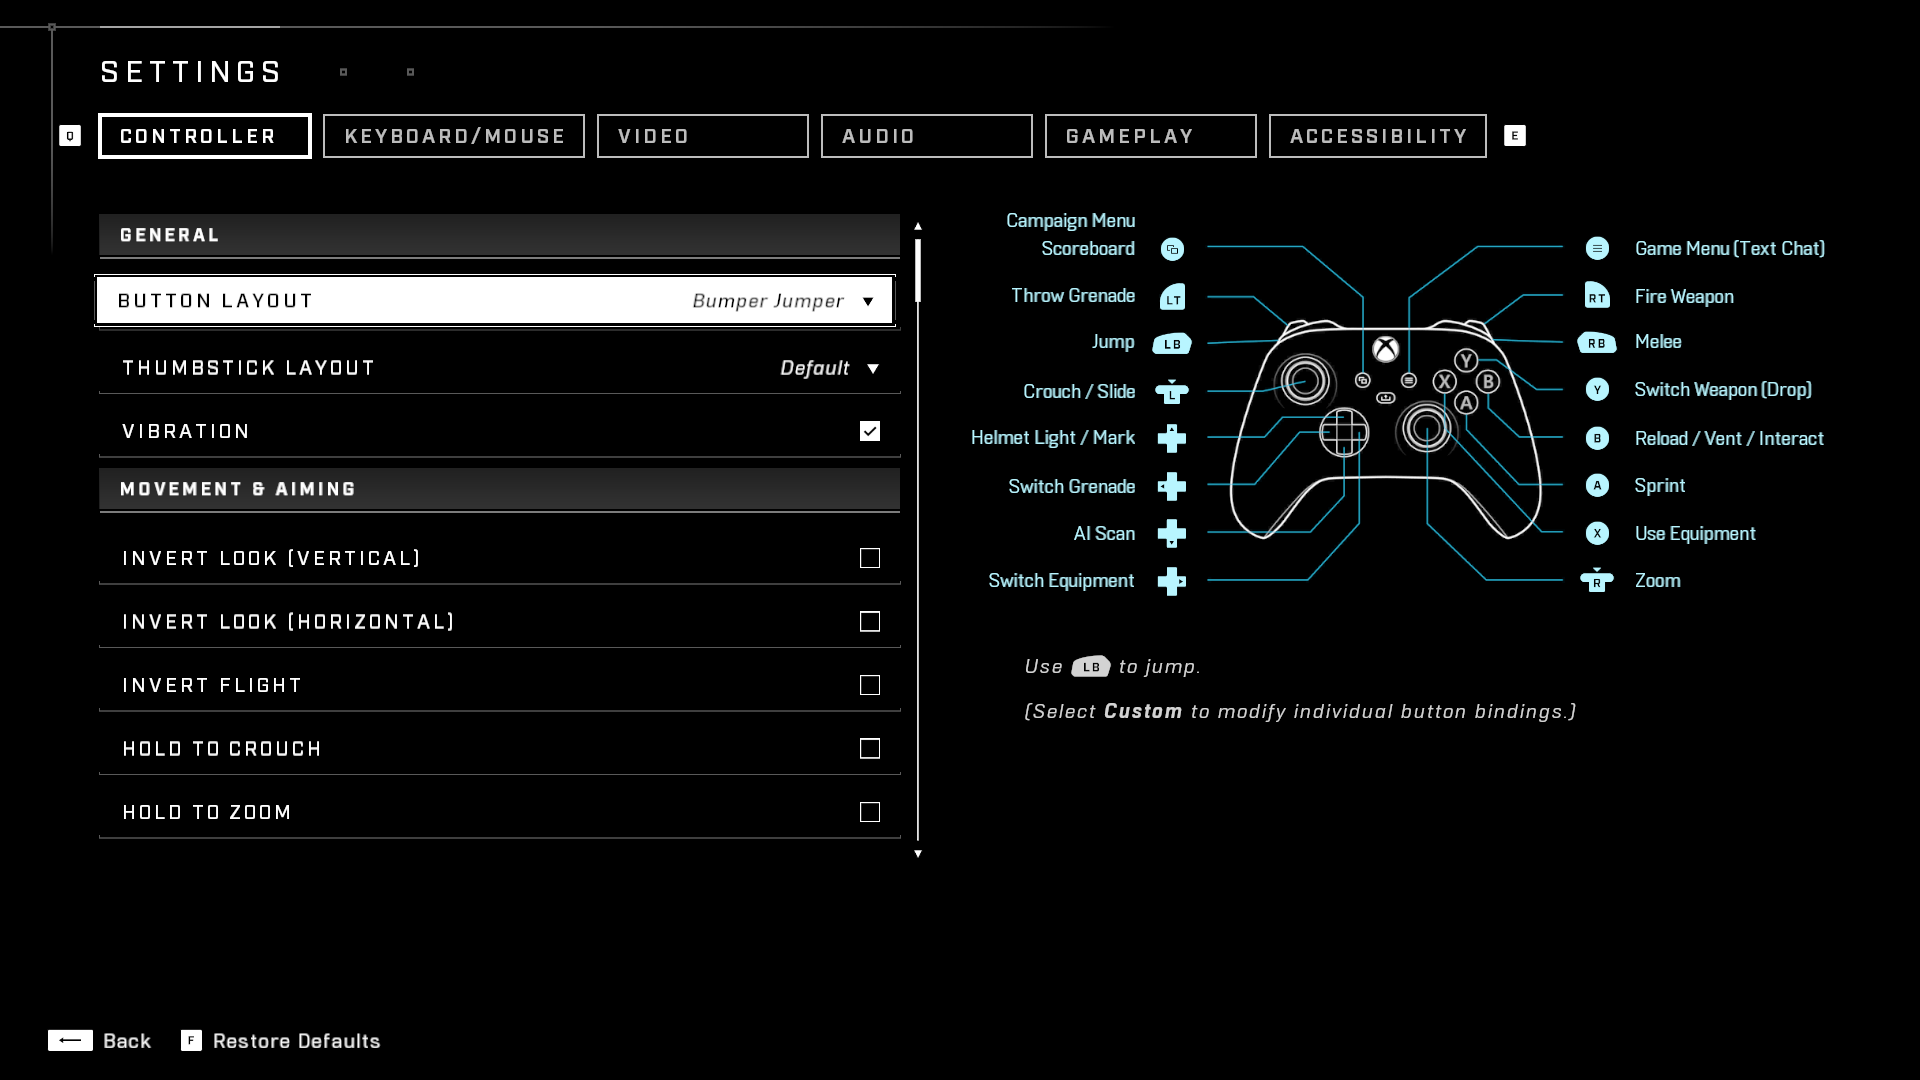Click the right stick Zoom icon
The height and width of the screenshot is (1080, 1920).
tap(1597, 581)
